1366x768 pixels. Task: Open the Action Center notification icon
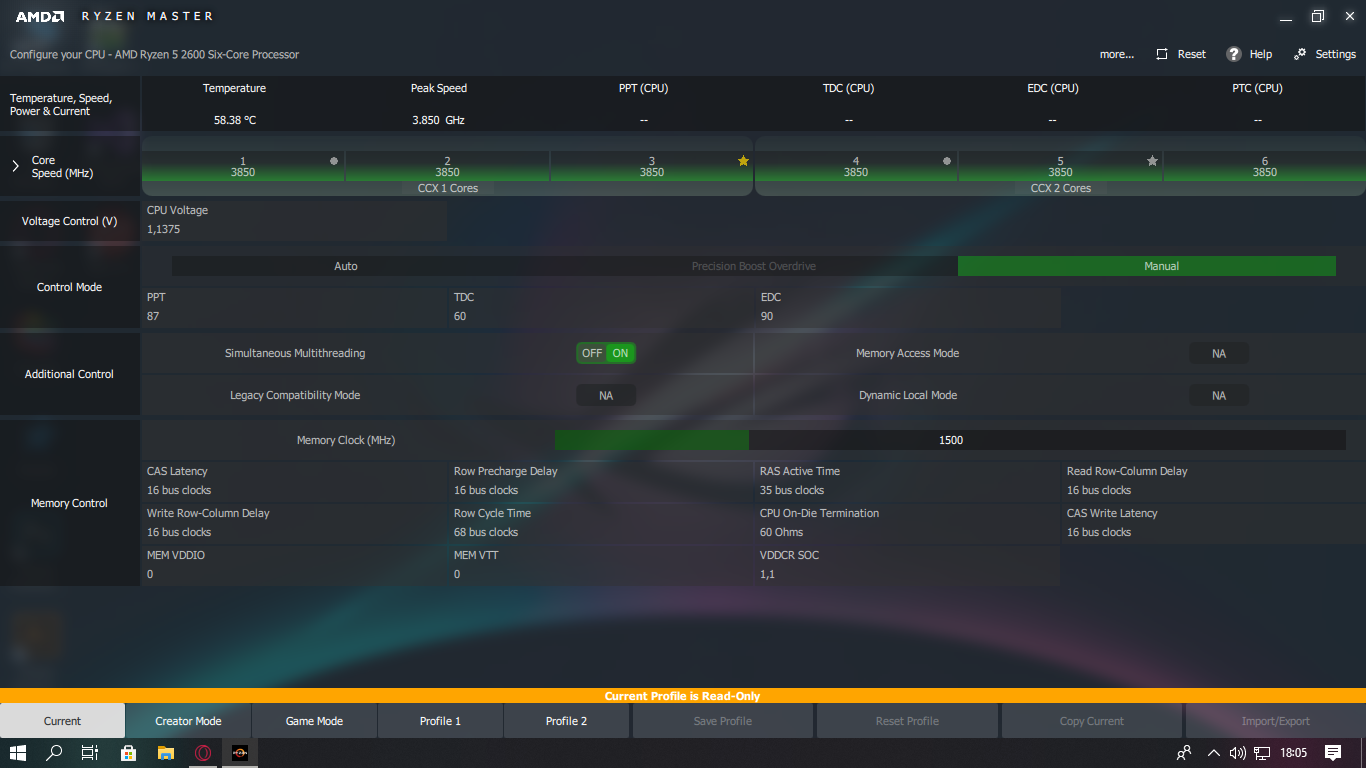coord(1333,753)
